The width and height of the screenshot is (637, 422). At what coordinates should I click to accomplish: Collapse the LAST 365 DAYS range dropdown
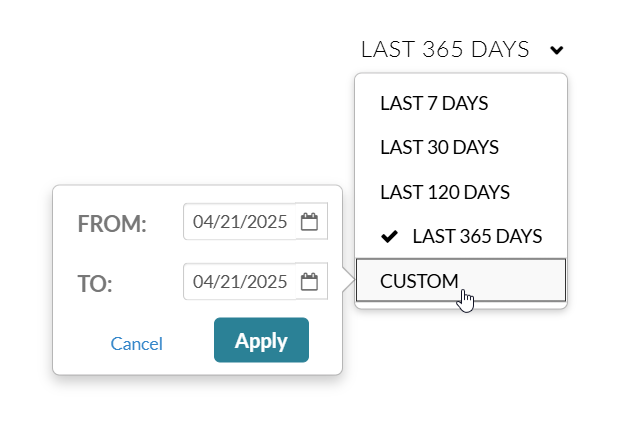tap(445, 50)
